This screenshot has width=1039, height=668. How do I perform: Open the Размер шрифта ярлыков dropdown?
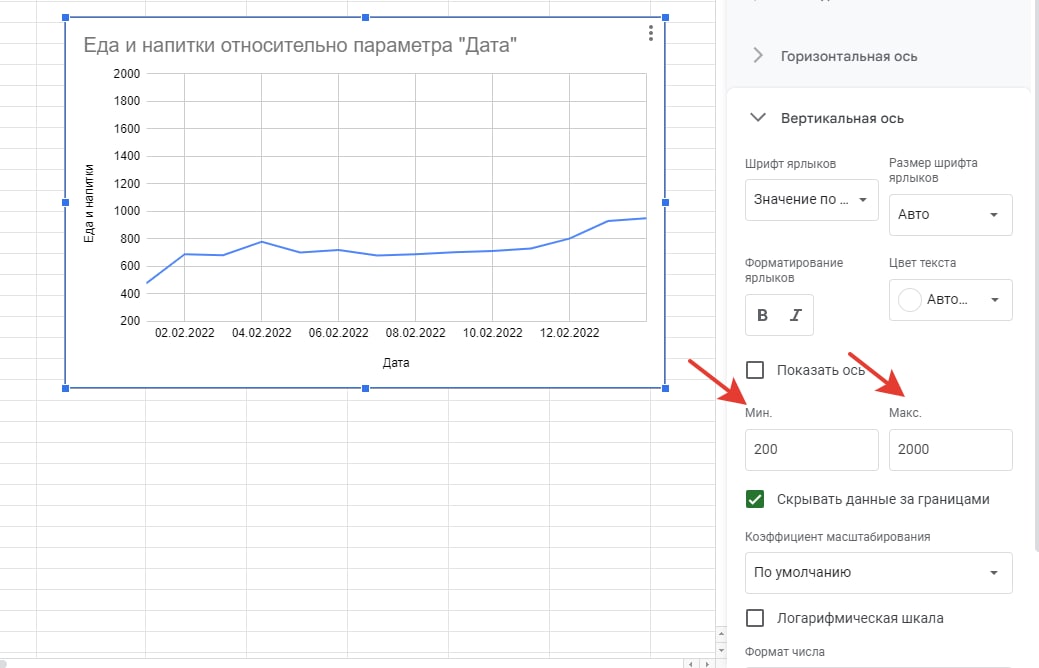[x=950, y=214]
